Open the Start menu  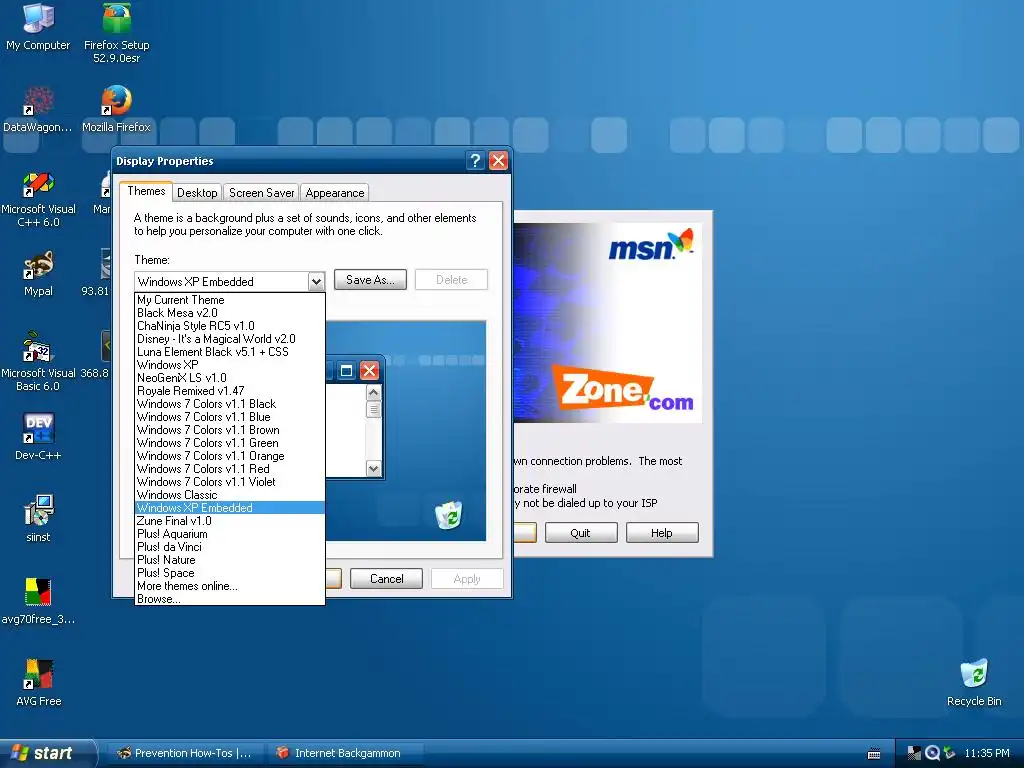coord(47,753)
